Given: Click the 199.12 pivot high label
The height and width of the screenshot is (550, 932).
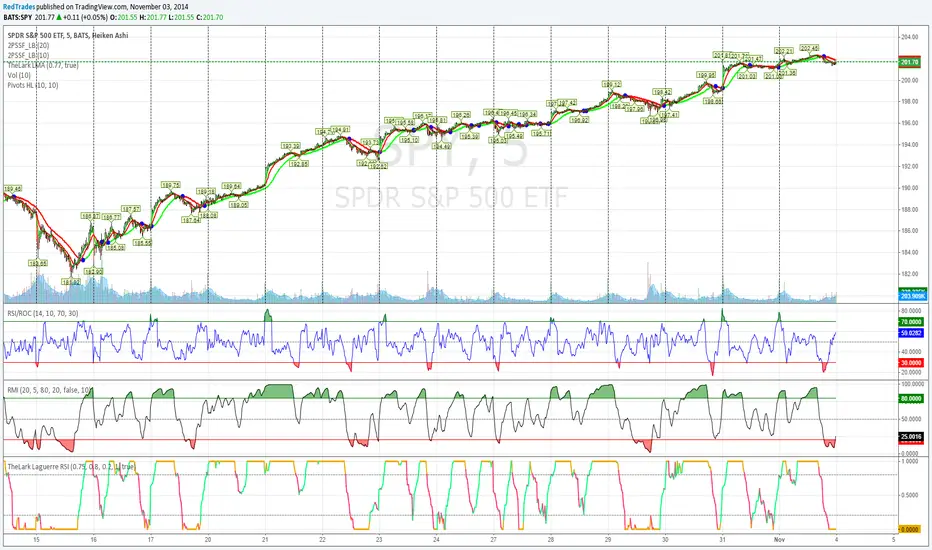Looking at the screenshot, I should [611, 84].
